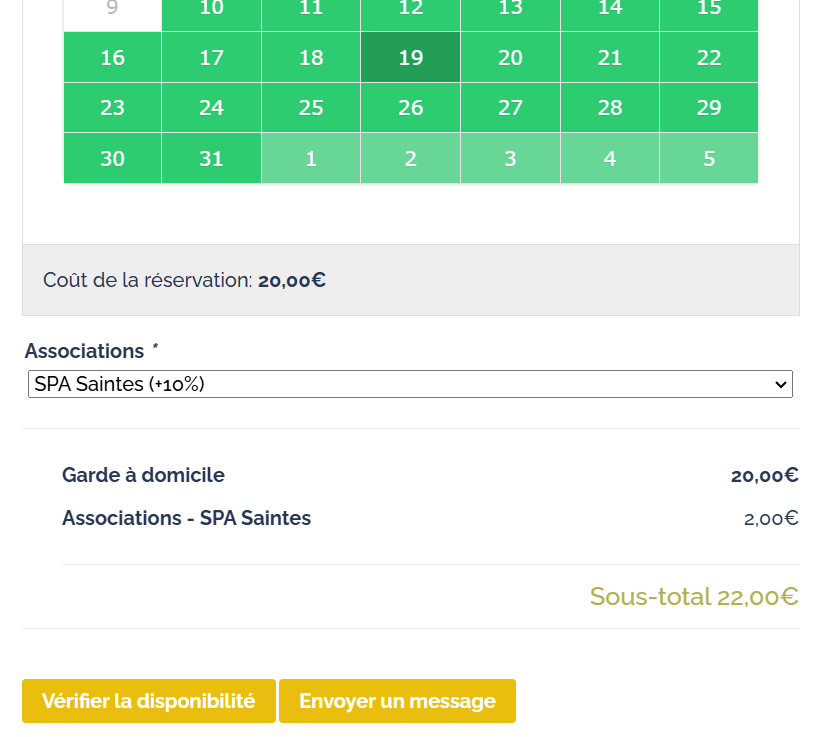Viewport: 836px width, 737px height.
Task: Pick the 29th on the calendar
Action: pyautogui.click(x=709, y=108)
